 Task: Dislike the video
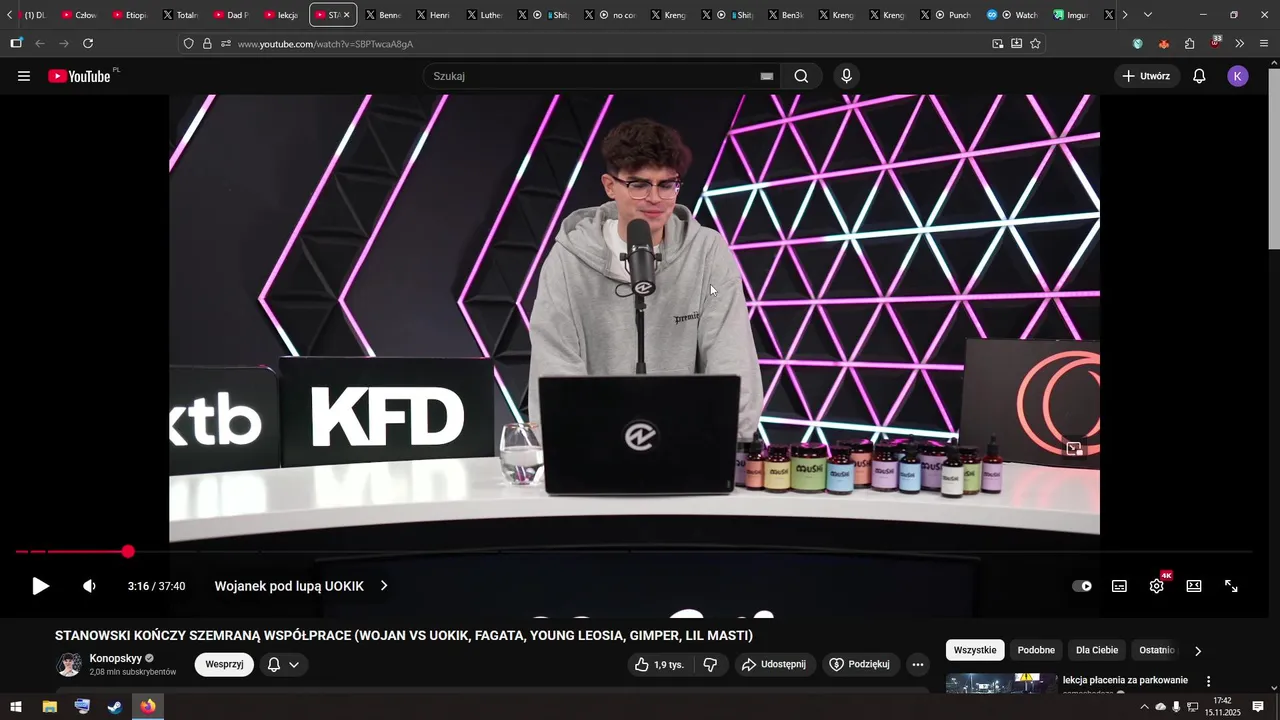click(710, 665)
